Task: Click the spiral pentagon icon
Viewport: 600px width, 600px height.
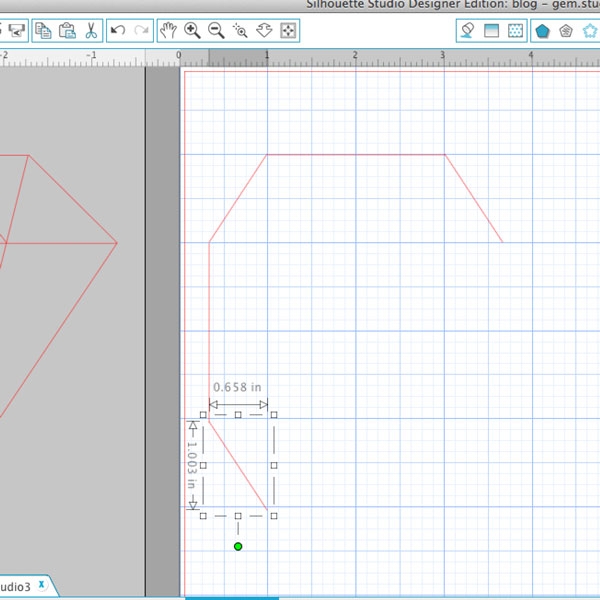Action: [566, 31]
